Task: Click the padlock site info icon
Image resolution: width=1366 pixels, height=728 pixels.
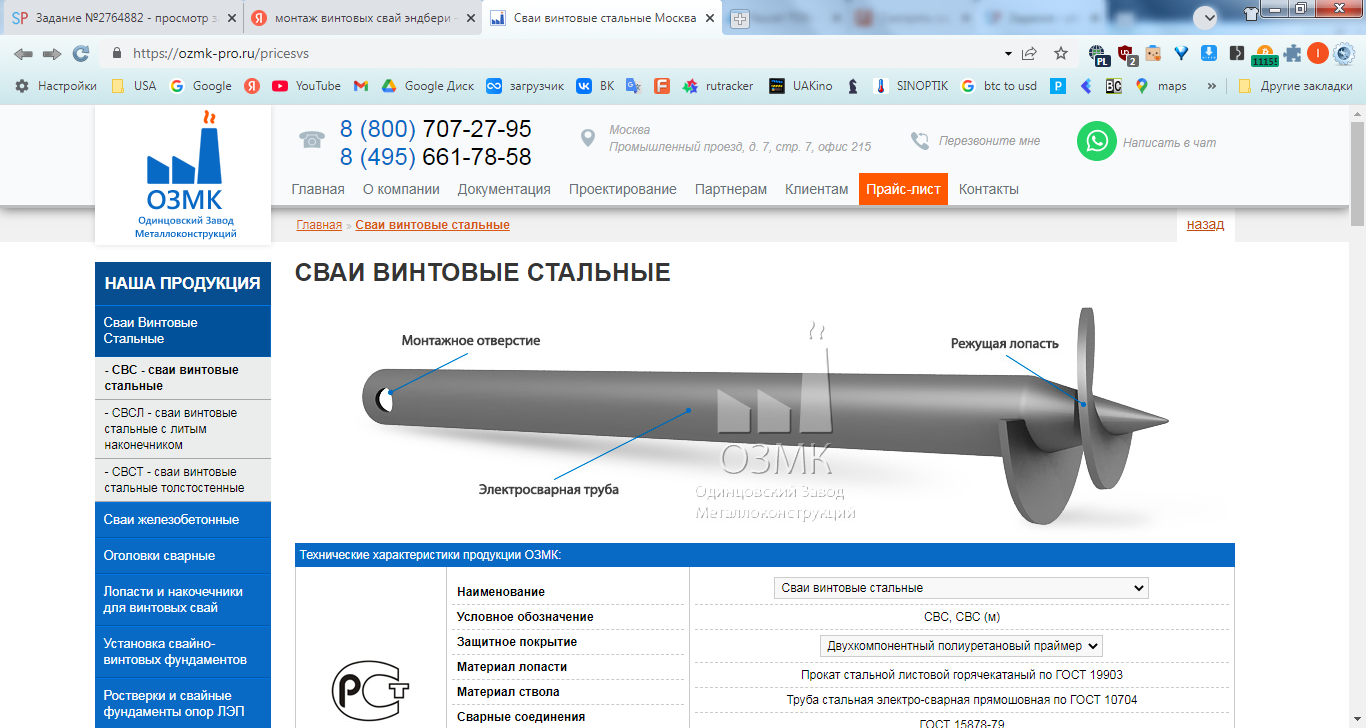Action: (x=116, y=54)
